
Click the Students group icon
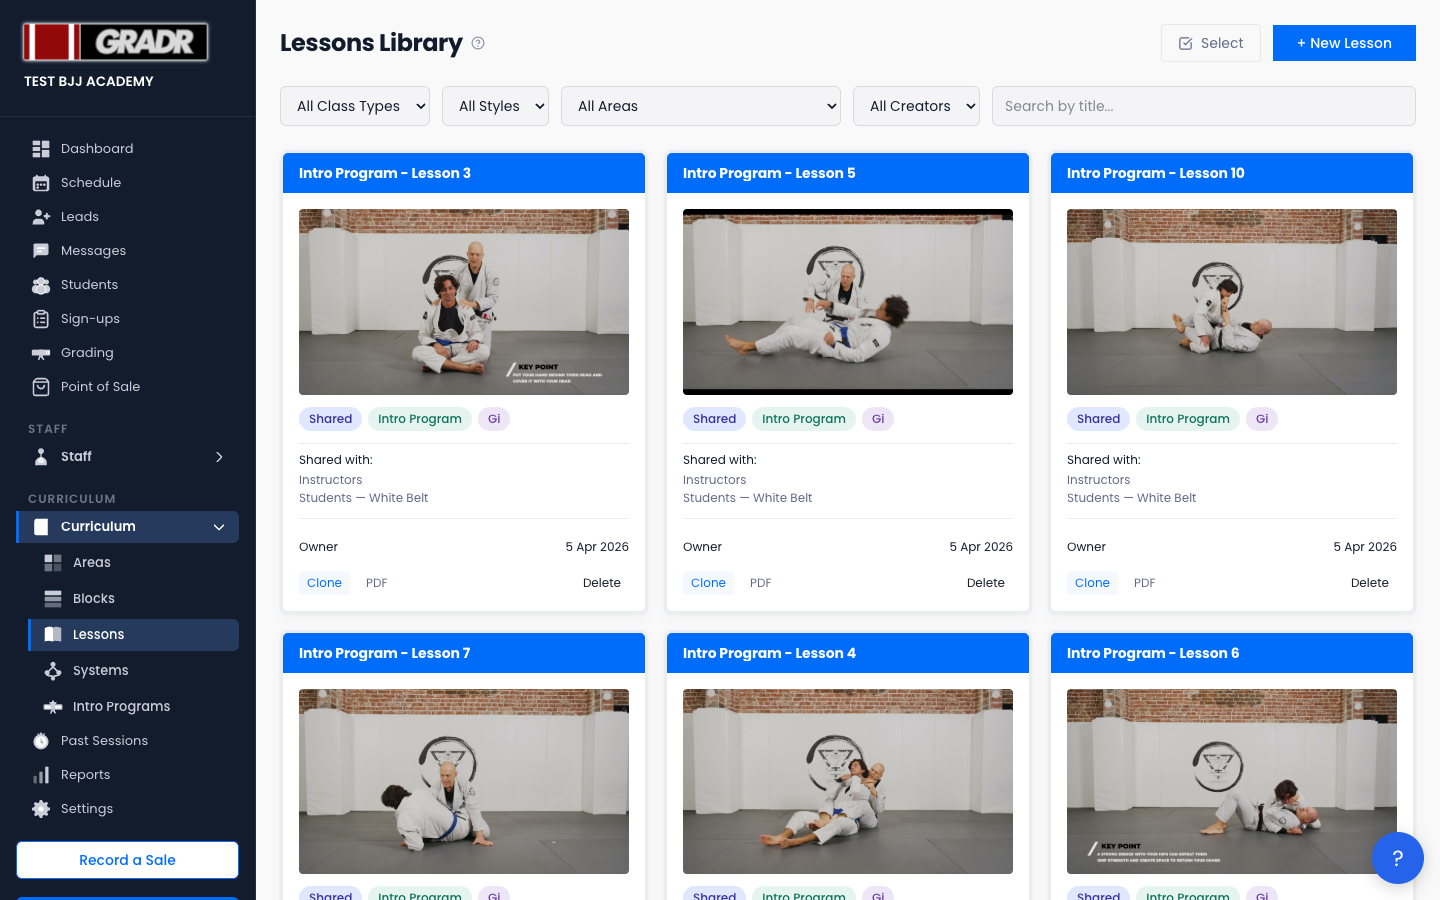click(41, 285)
